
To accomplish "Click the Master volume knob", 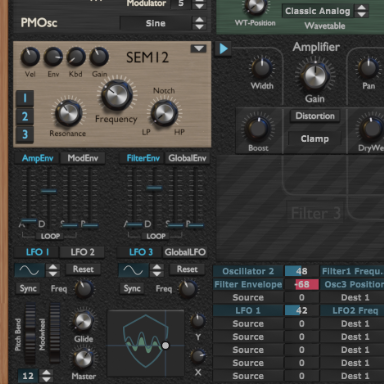I will click(x=83, y=359).
